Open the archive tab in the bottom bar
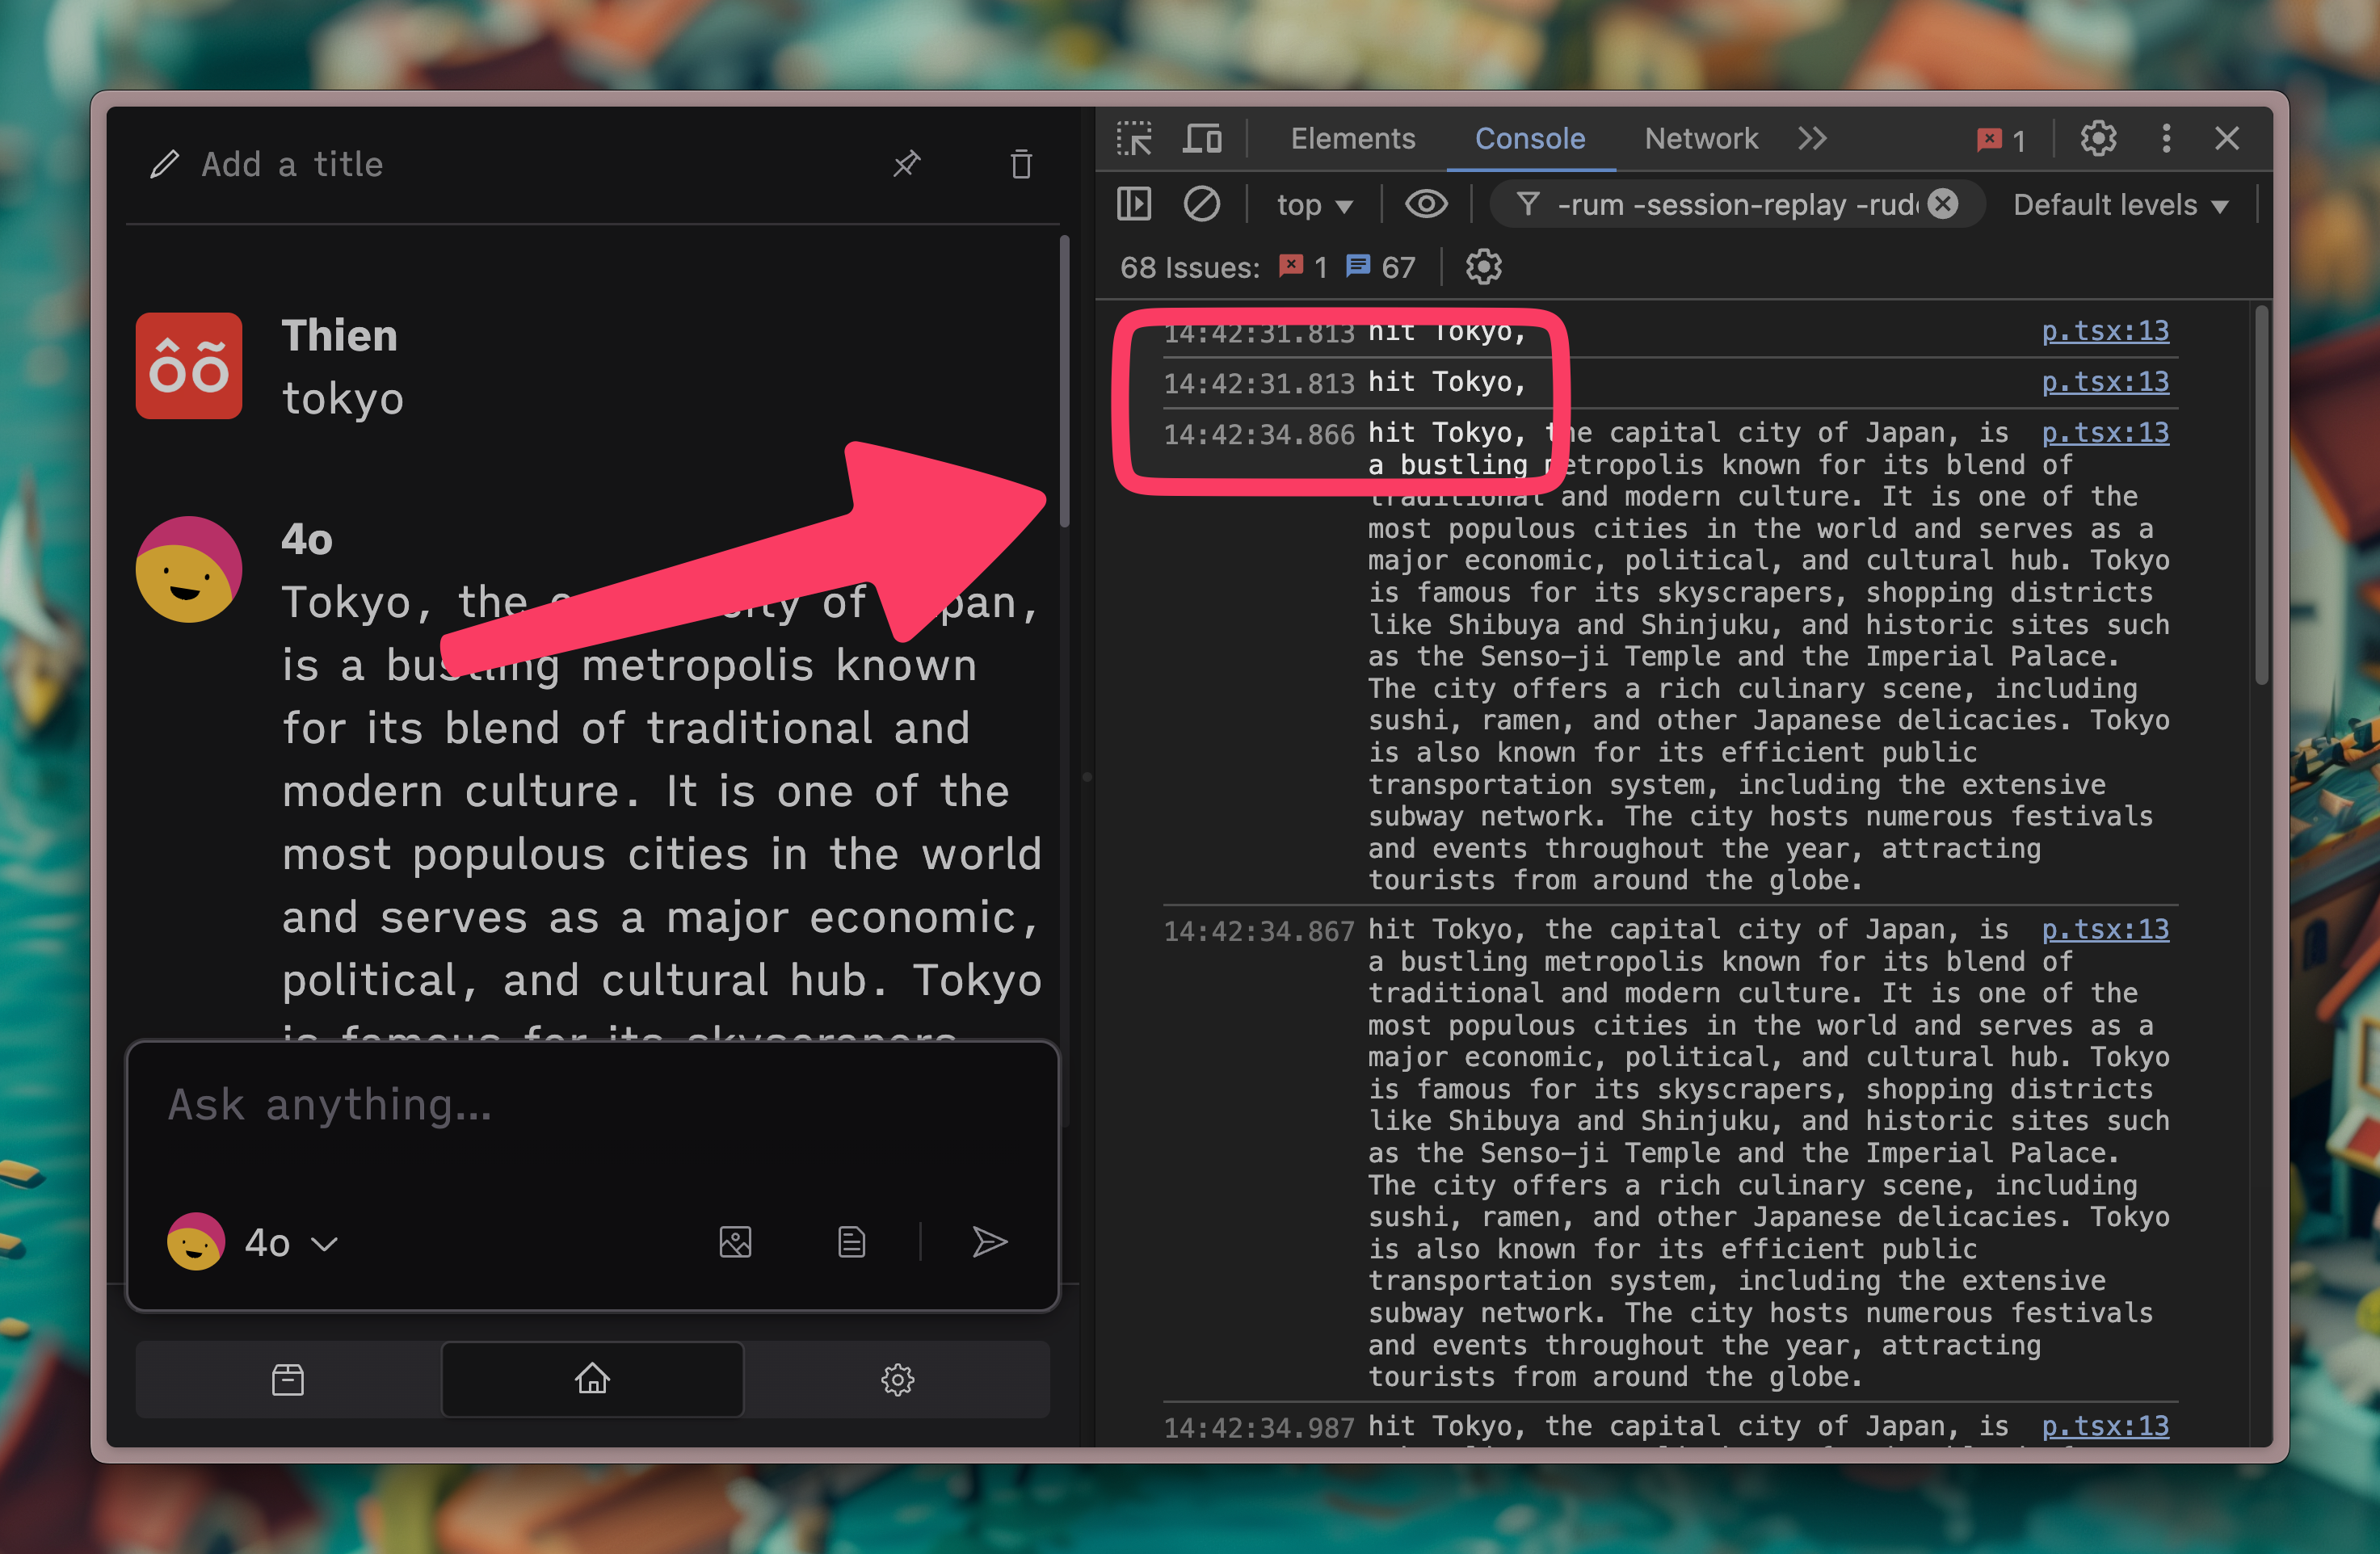Viewport: 2380px width, 1554px height. tap(288, 1380)
